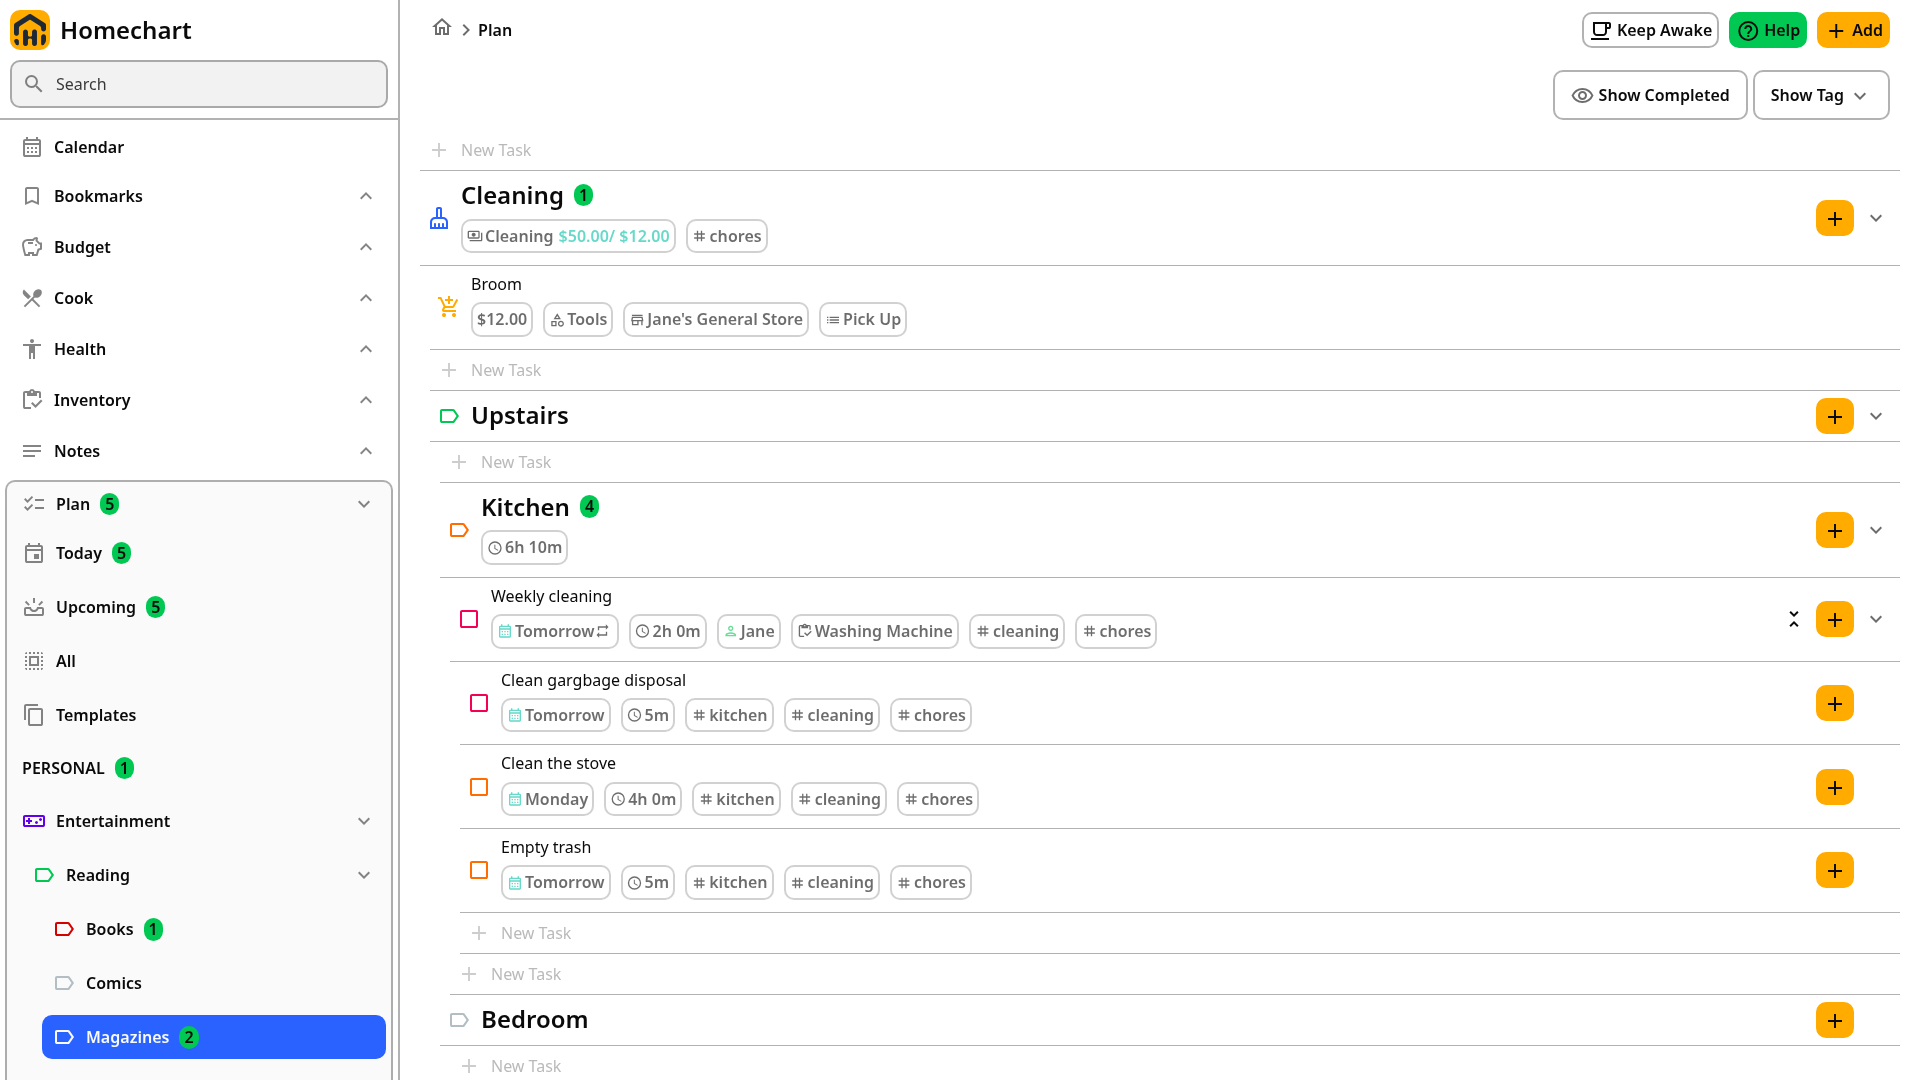Viewport: 1920px width, 1080px height.
Task: Check off the Weekly cleaning task
Action: pos(469,619)
